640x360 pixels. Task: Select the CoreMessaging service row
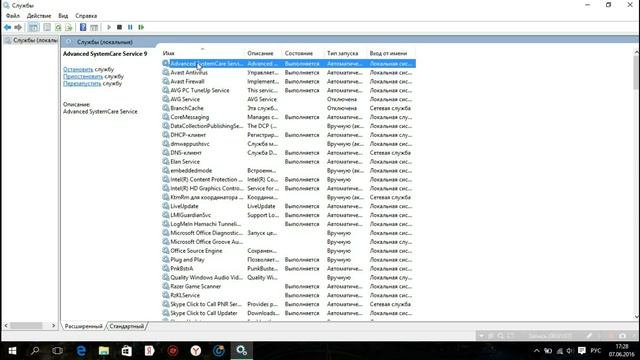pos(289,117)
